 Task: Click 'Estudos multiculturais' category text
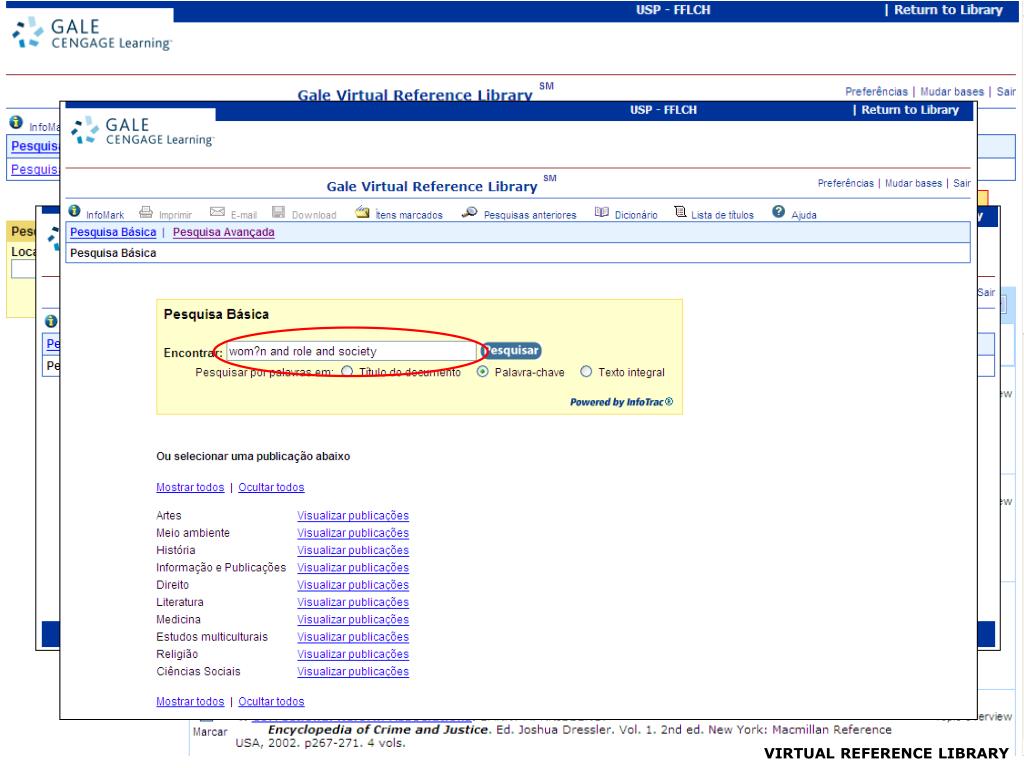212,637
